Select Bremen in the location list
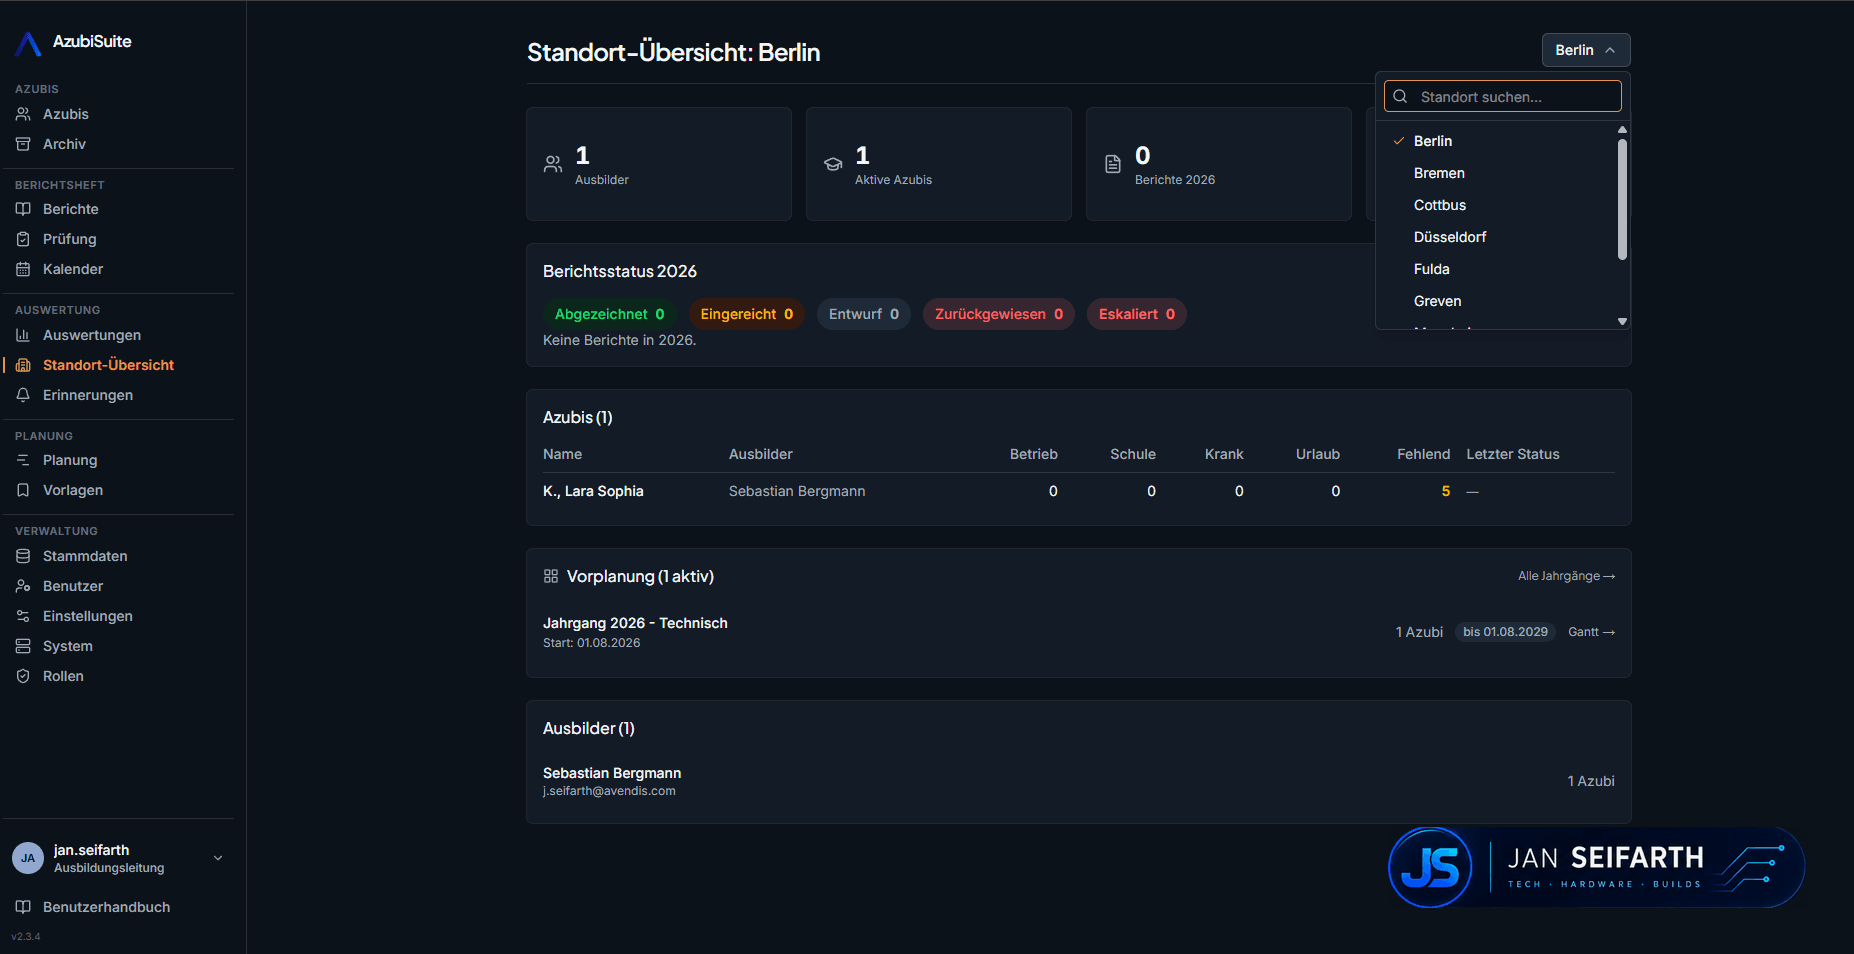This screenshot has height=954, width=1854. tap(1497, 173)
